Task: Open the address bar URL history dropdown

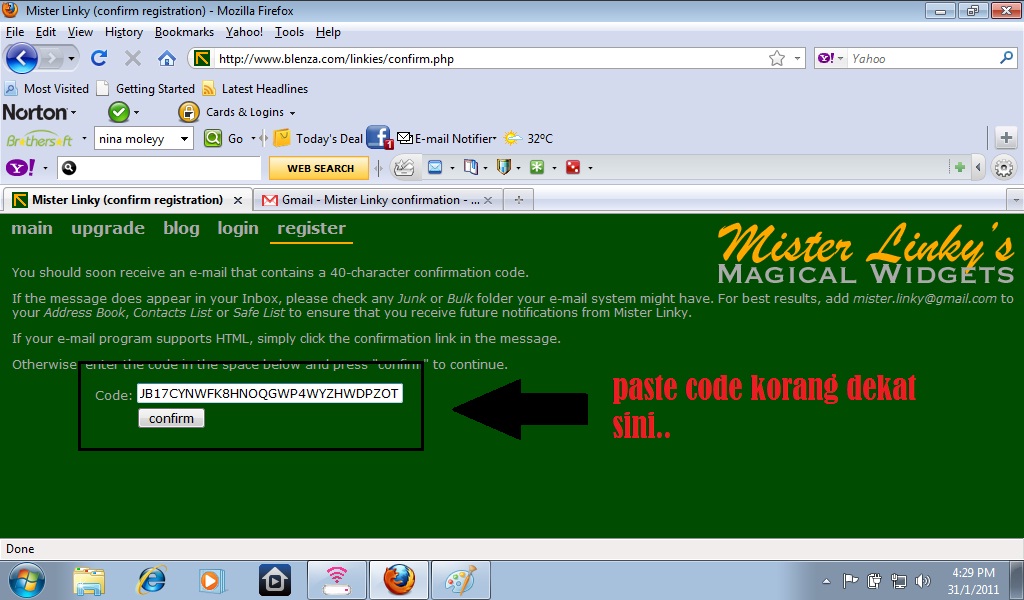Action: pos(797,59)
